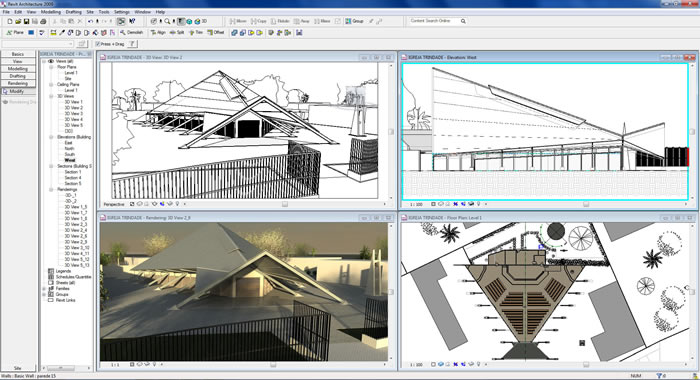Choose the Split tool
This screenshot has width=700, height=380.
pyautogui.click(x=177, y=33)
